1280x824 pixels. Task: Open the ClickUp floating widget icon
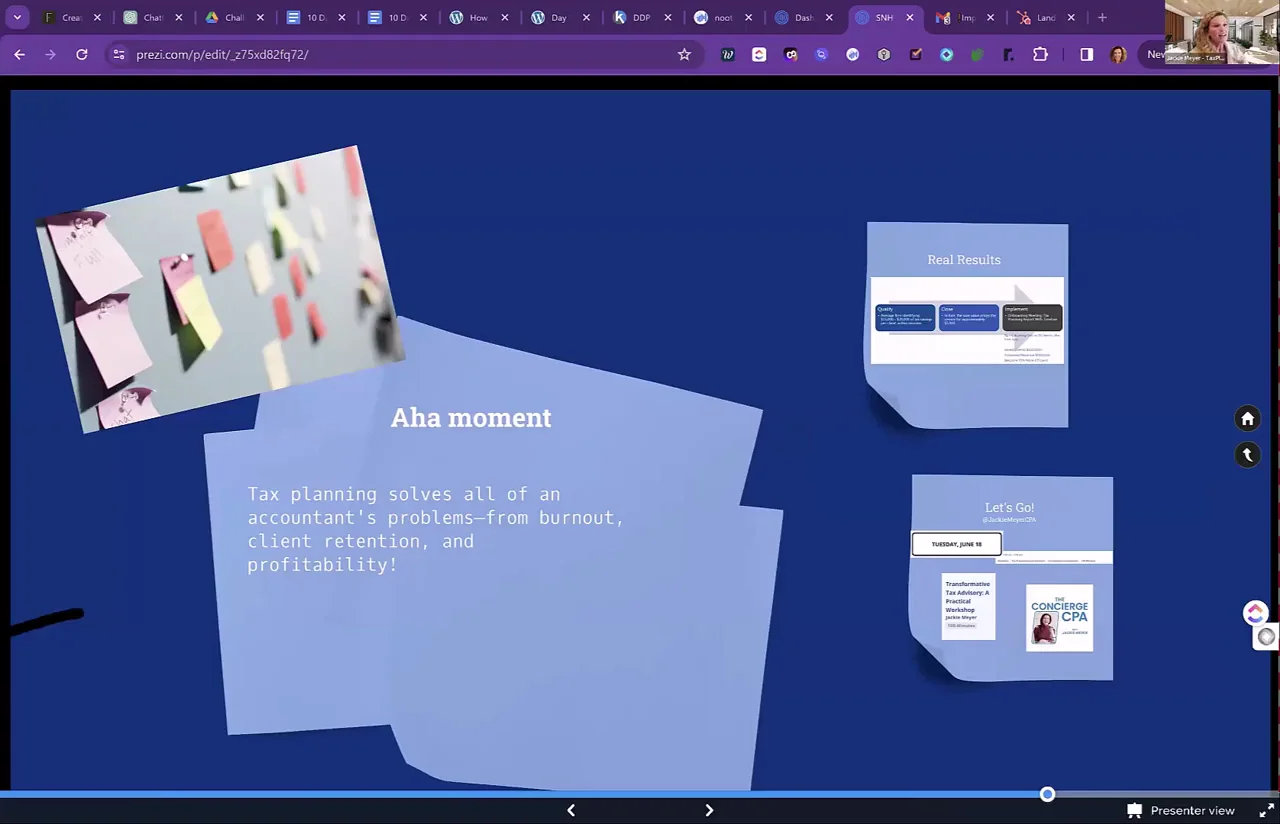(x=1256, y=613)
